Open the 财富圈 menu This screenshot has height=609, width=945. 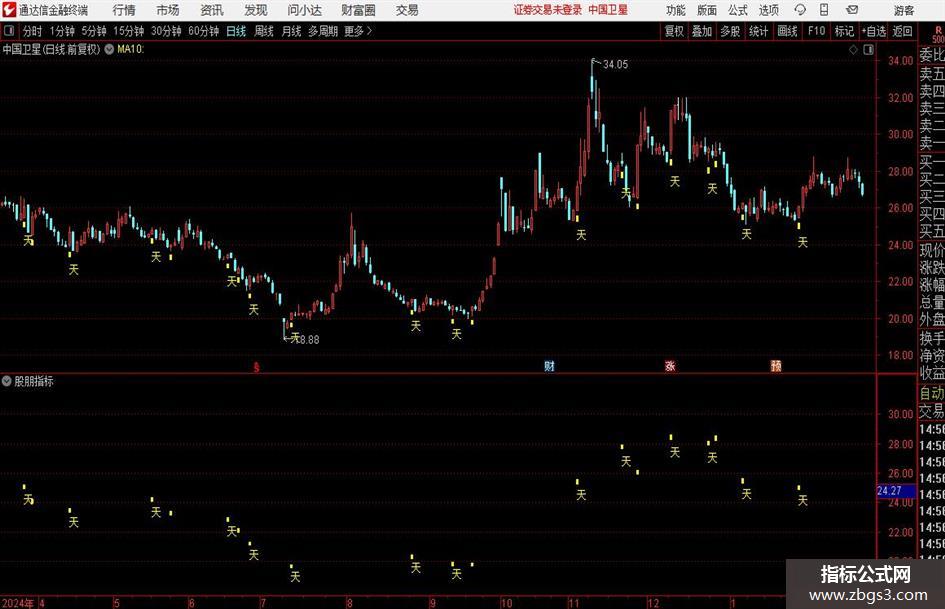(358, 10)
